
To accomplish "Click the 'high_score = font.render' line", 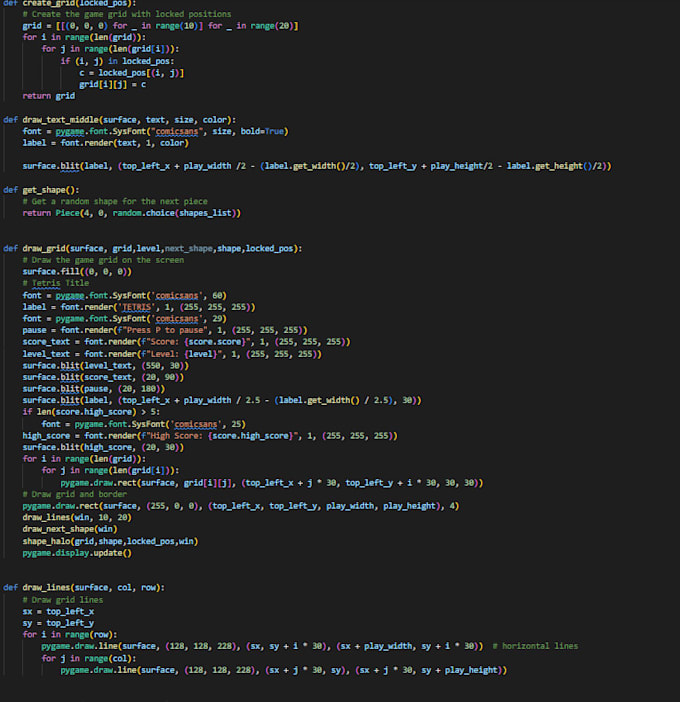I will (210, 436).
